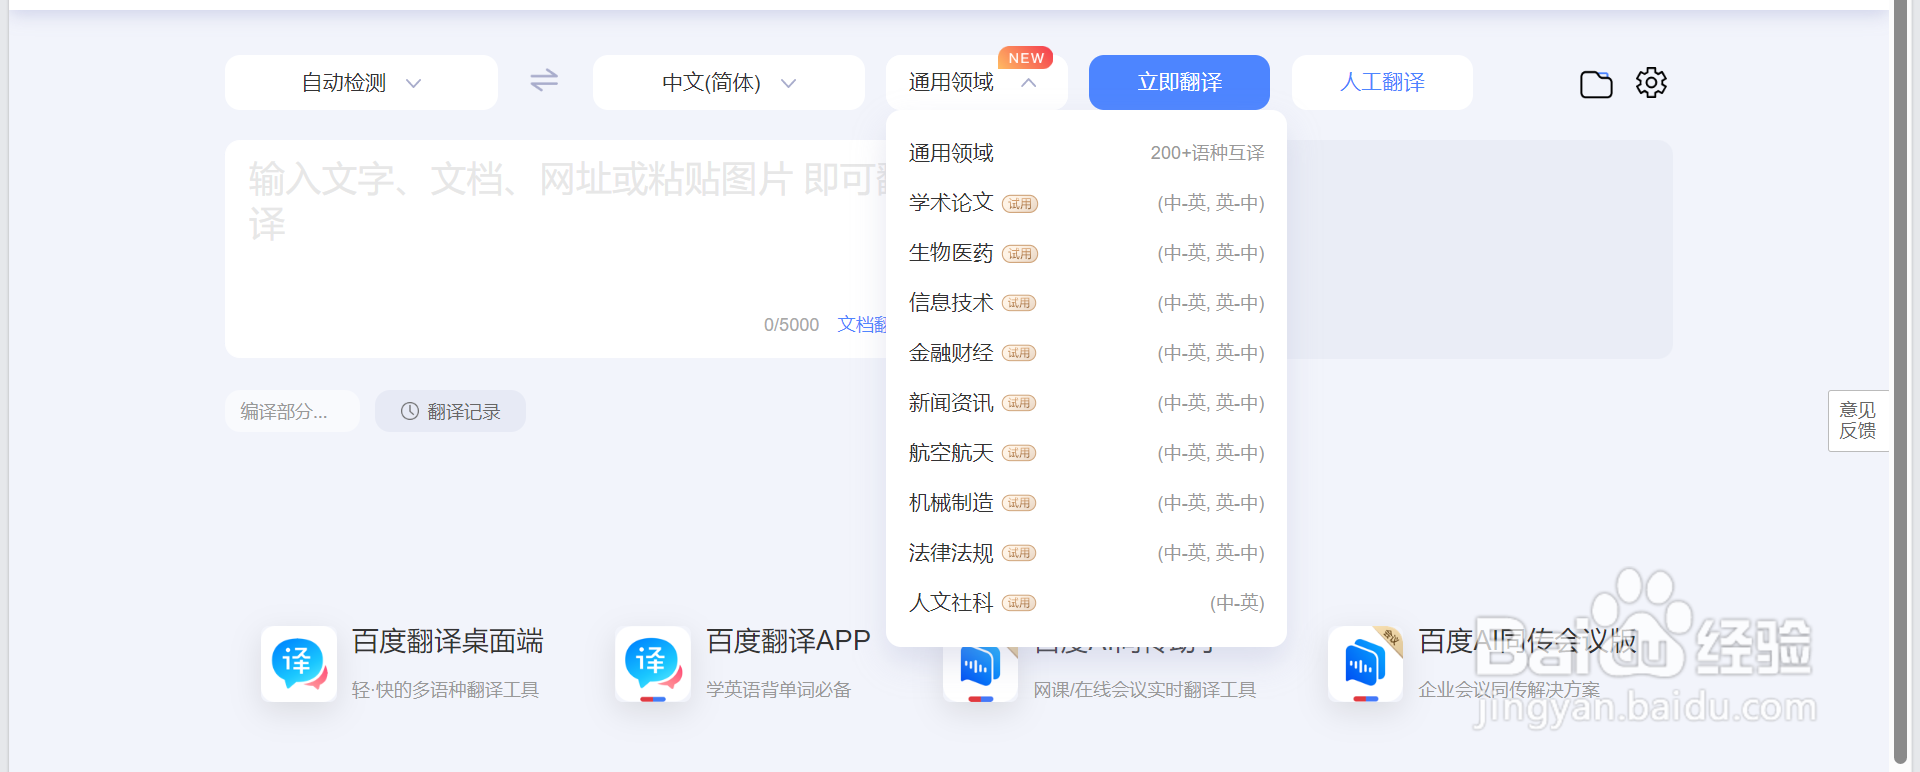Click the 试用 badge next to 生物医药
The width and height of the screenshot is (1920, 772).
(x=1020, y=254)
